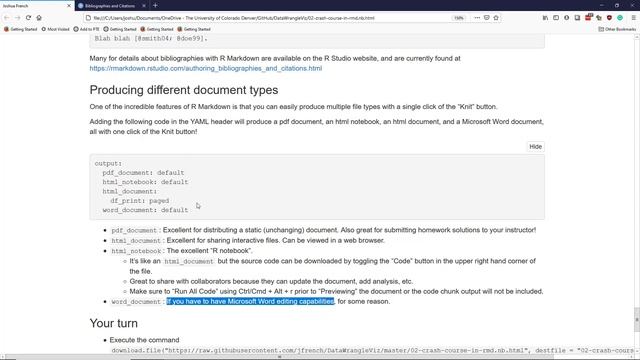Click the page info document icon in address bar
Image resolution: width=640 pixels, height=360 pixels.
[88, 18]
